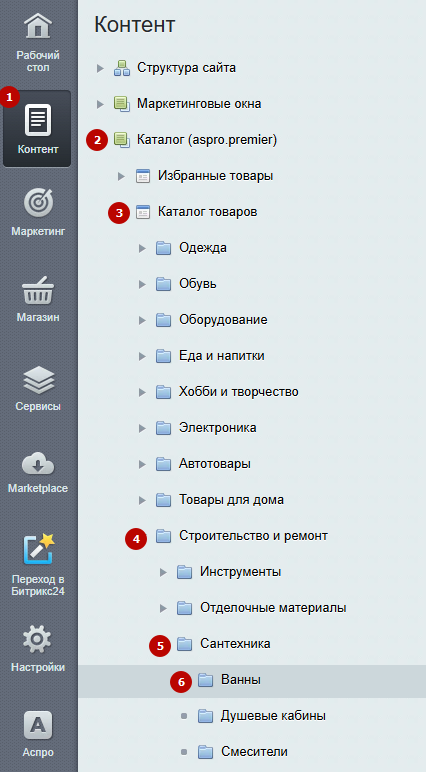Expand the Избранные товары node arrow
This screenshot has width=426, height=772.
[122, 176]
